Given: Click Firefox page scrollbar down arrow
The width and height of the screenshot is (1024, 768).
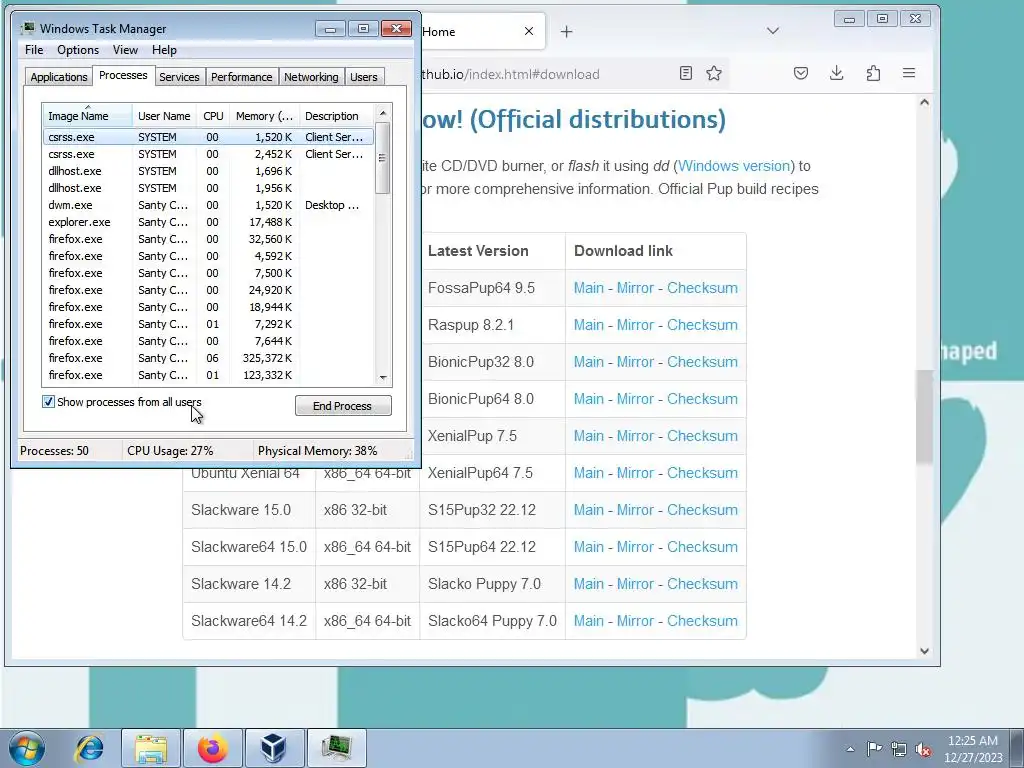Looking at the screenshot, I should [x=924, y=650].
